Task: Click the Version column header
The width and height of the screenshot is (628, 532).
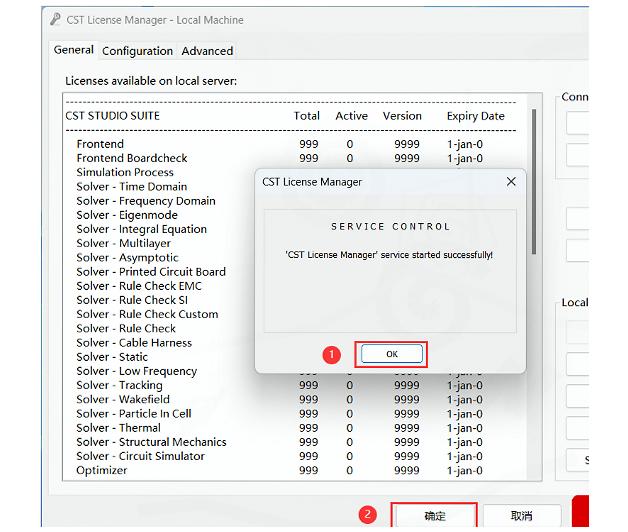Action: point(402,116)
